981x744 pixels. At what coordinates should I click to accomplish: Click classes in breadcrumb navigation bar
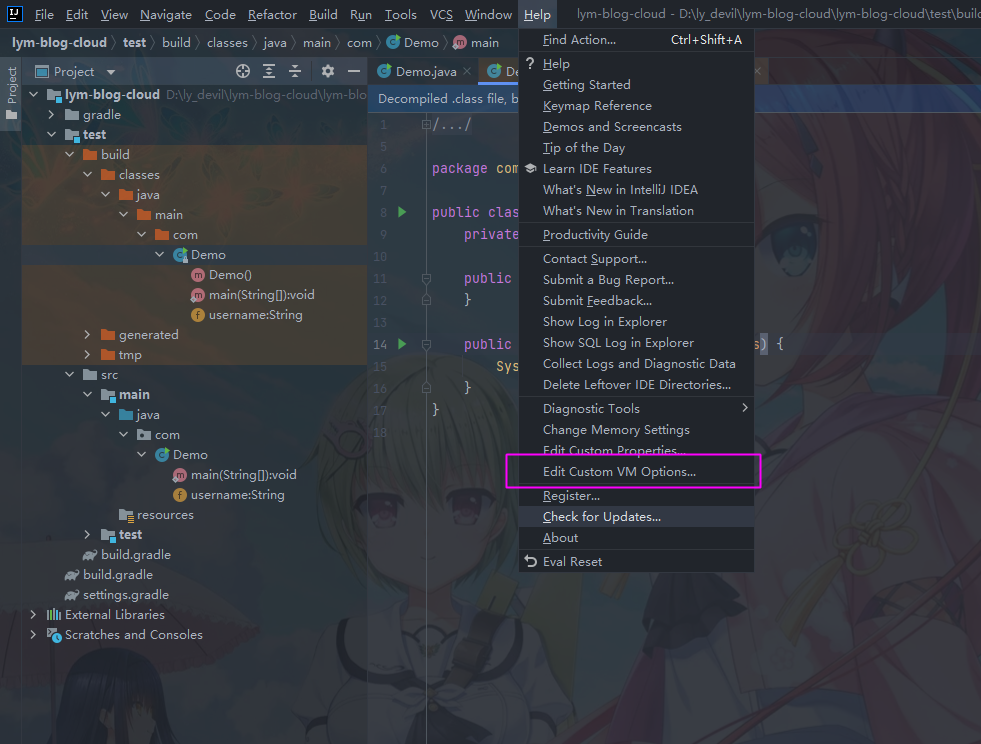227,43
